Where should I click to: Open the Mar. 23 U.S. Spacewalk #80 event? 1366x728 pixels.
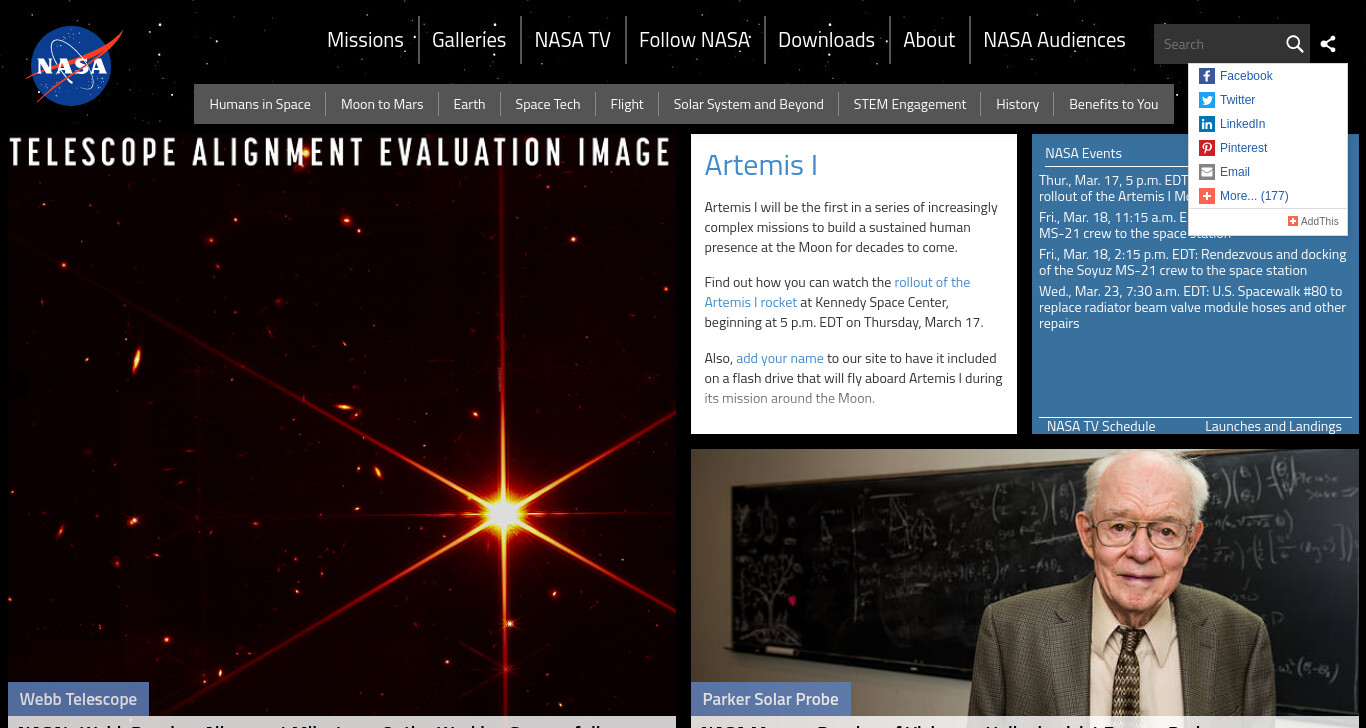point(1193,307)
